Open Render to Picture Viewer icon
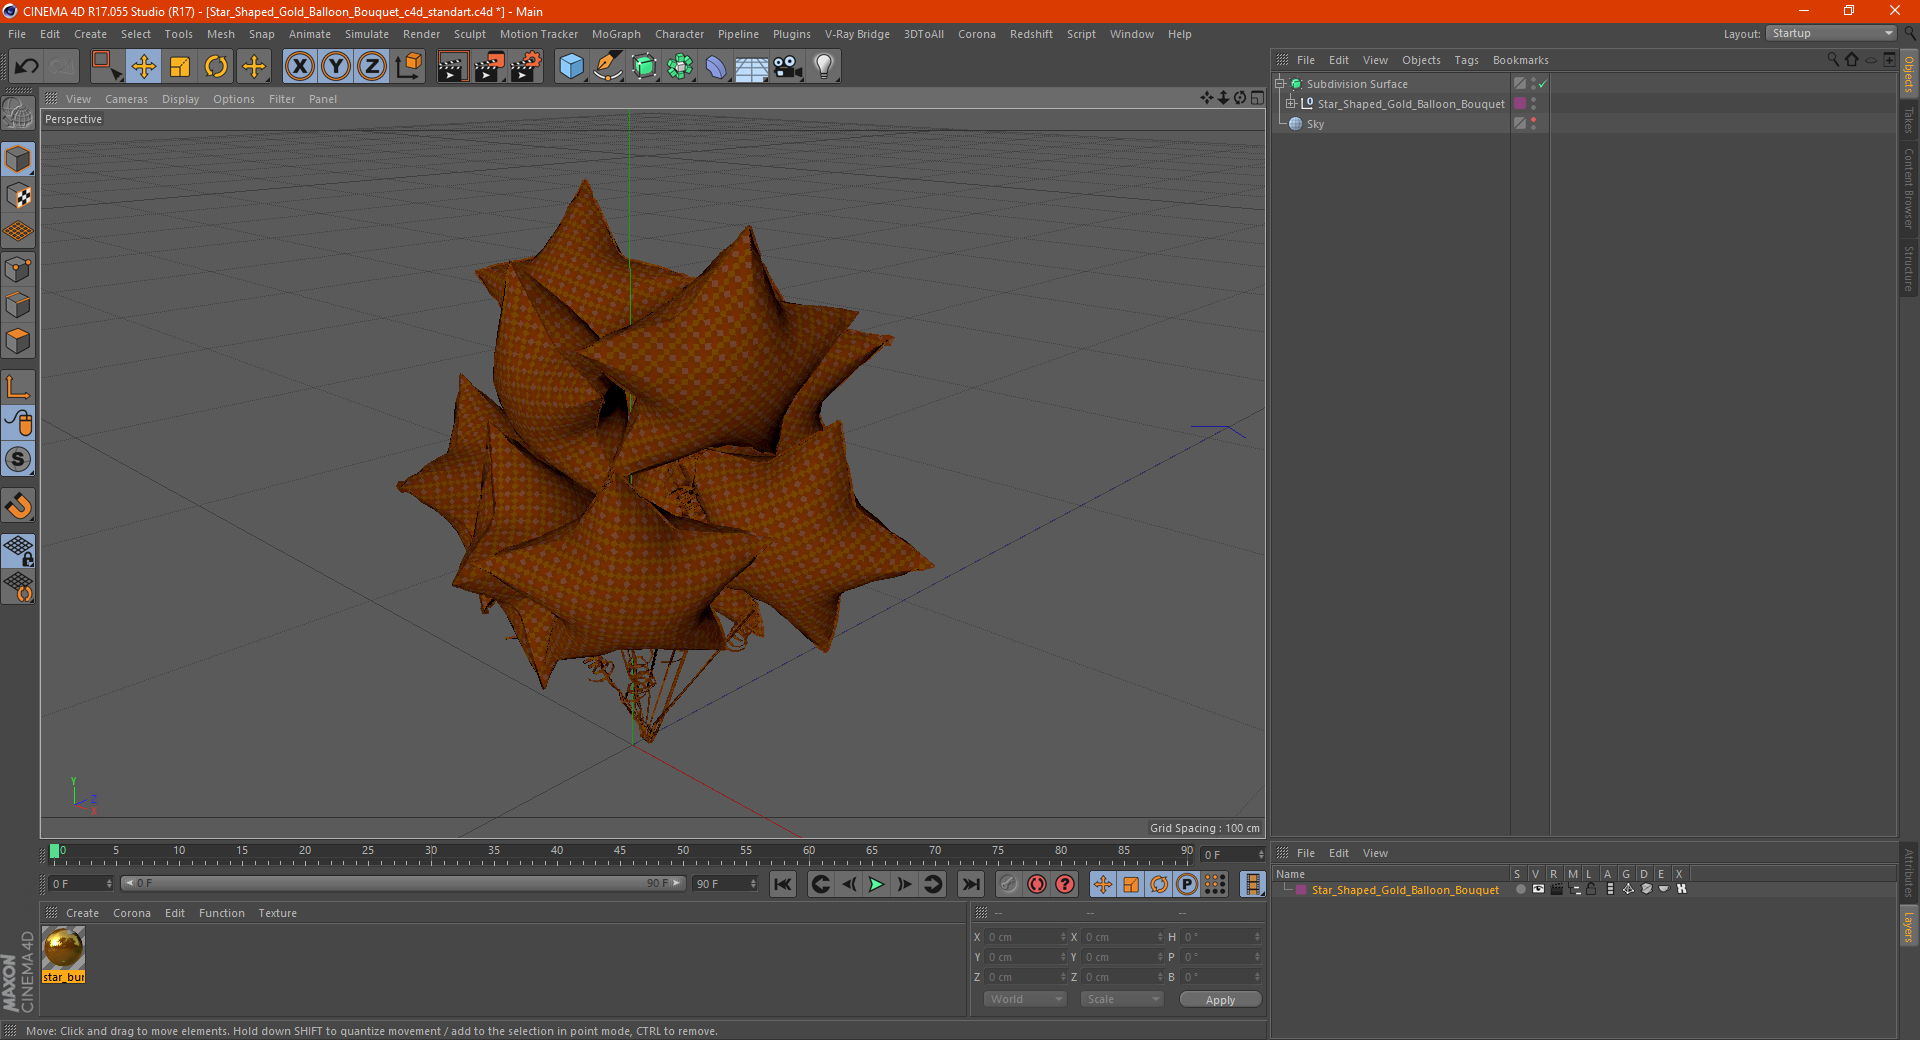Screen dimensions: 1920x1040 coord(489,67)
